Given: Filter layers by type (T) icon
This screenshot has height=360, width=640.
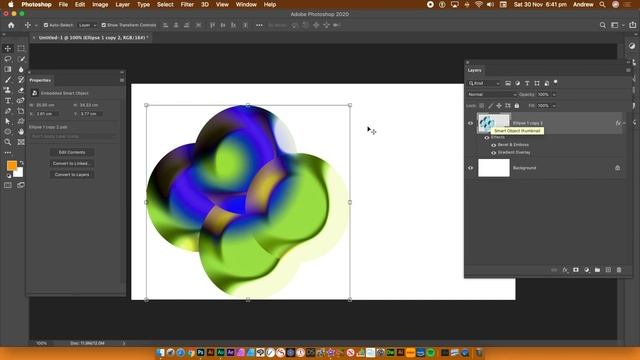Looking at the screenshot, I should (527, 83).
